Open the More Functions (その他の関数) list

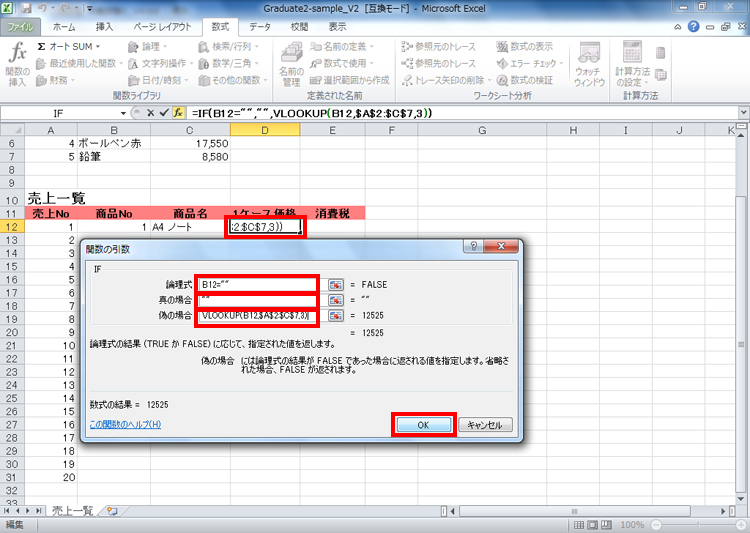click(233, 80)
